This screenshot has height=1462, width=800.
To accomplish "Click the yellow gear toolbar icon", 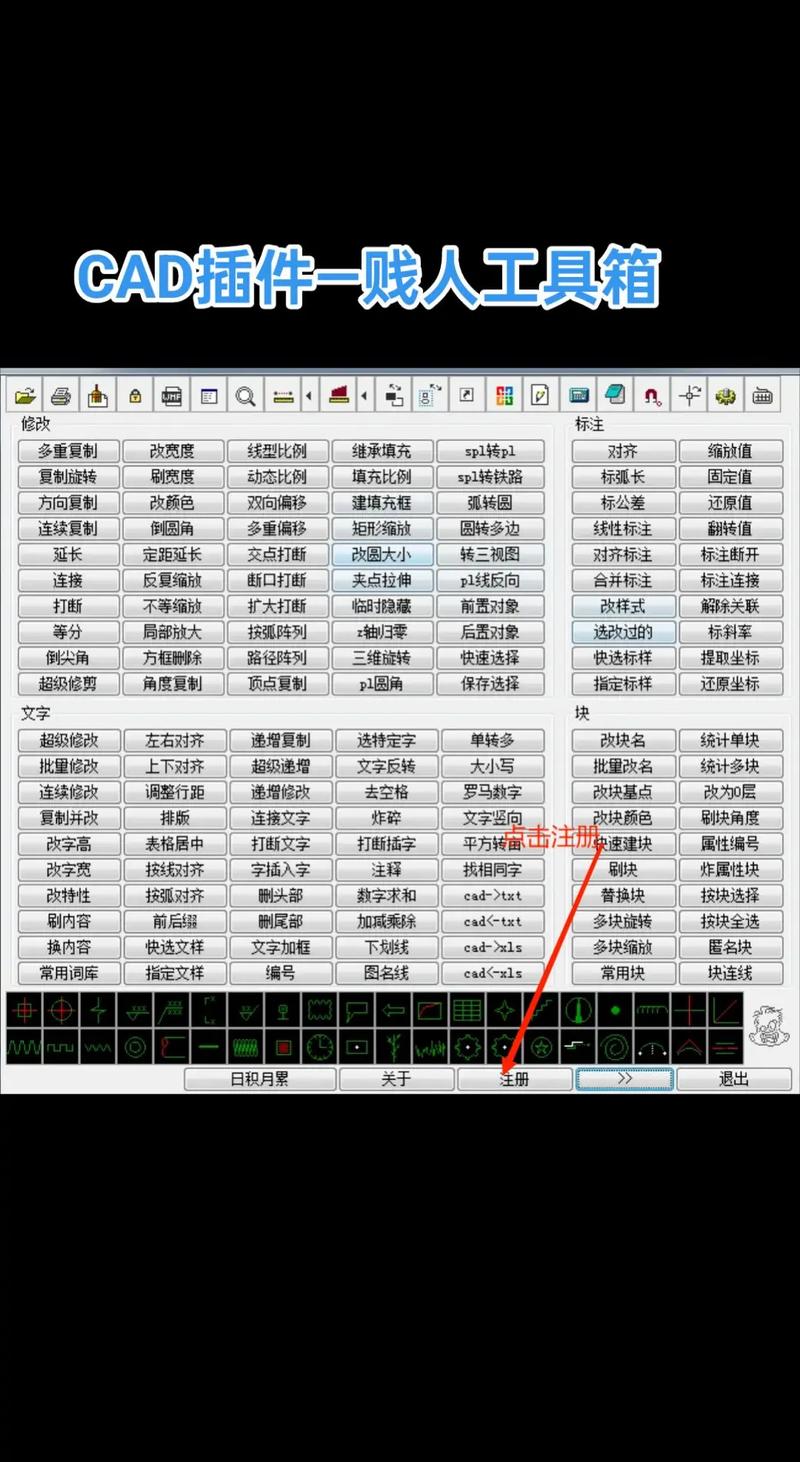I will click(x=726, y=395).
